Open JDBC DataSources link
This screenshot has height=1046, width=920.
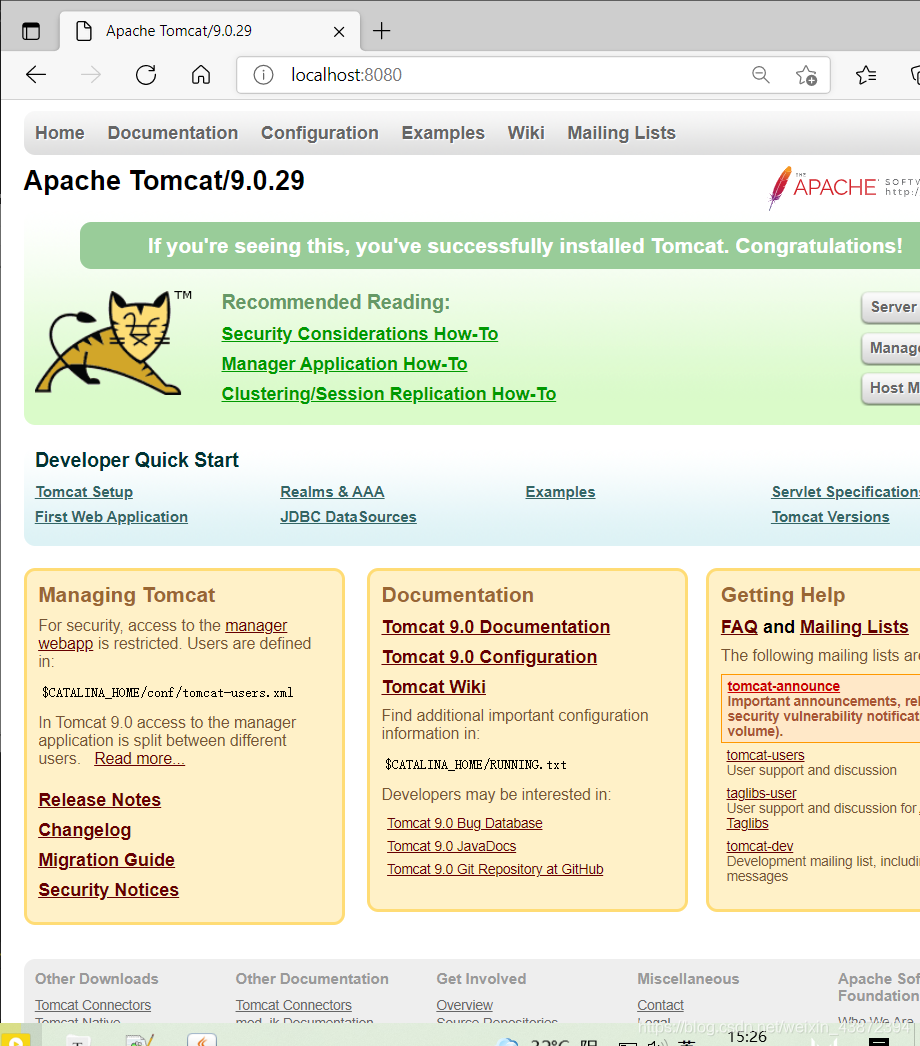348,517
